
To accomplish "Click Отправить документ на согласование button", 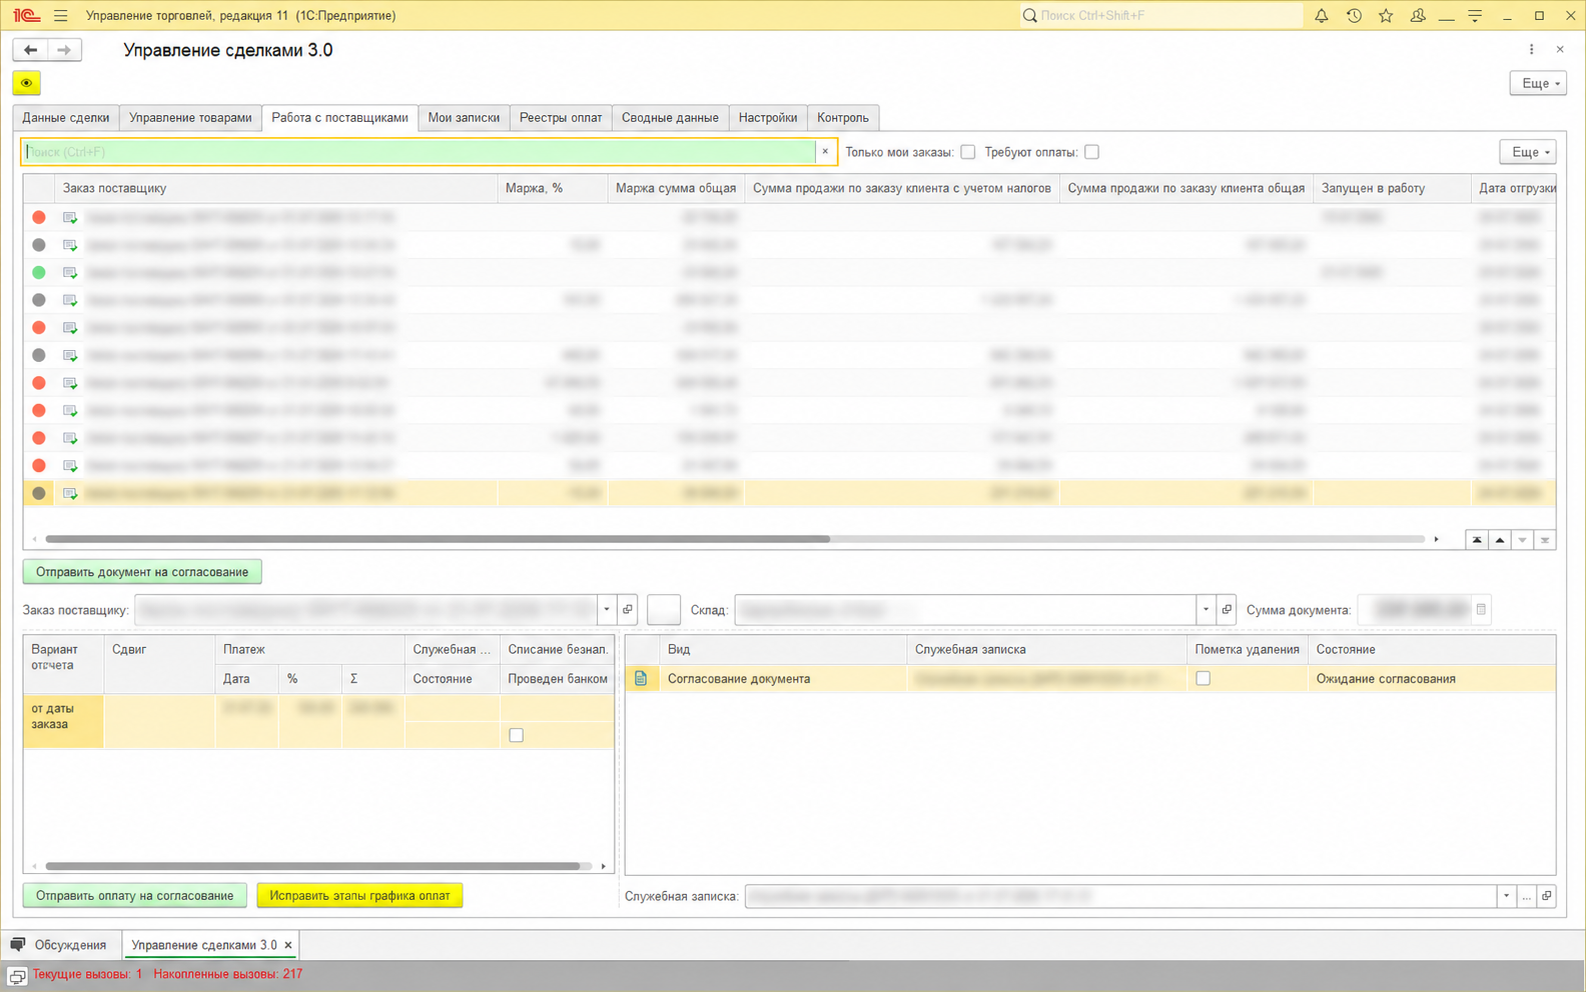I will click(142, 572).
